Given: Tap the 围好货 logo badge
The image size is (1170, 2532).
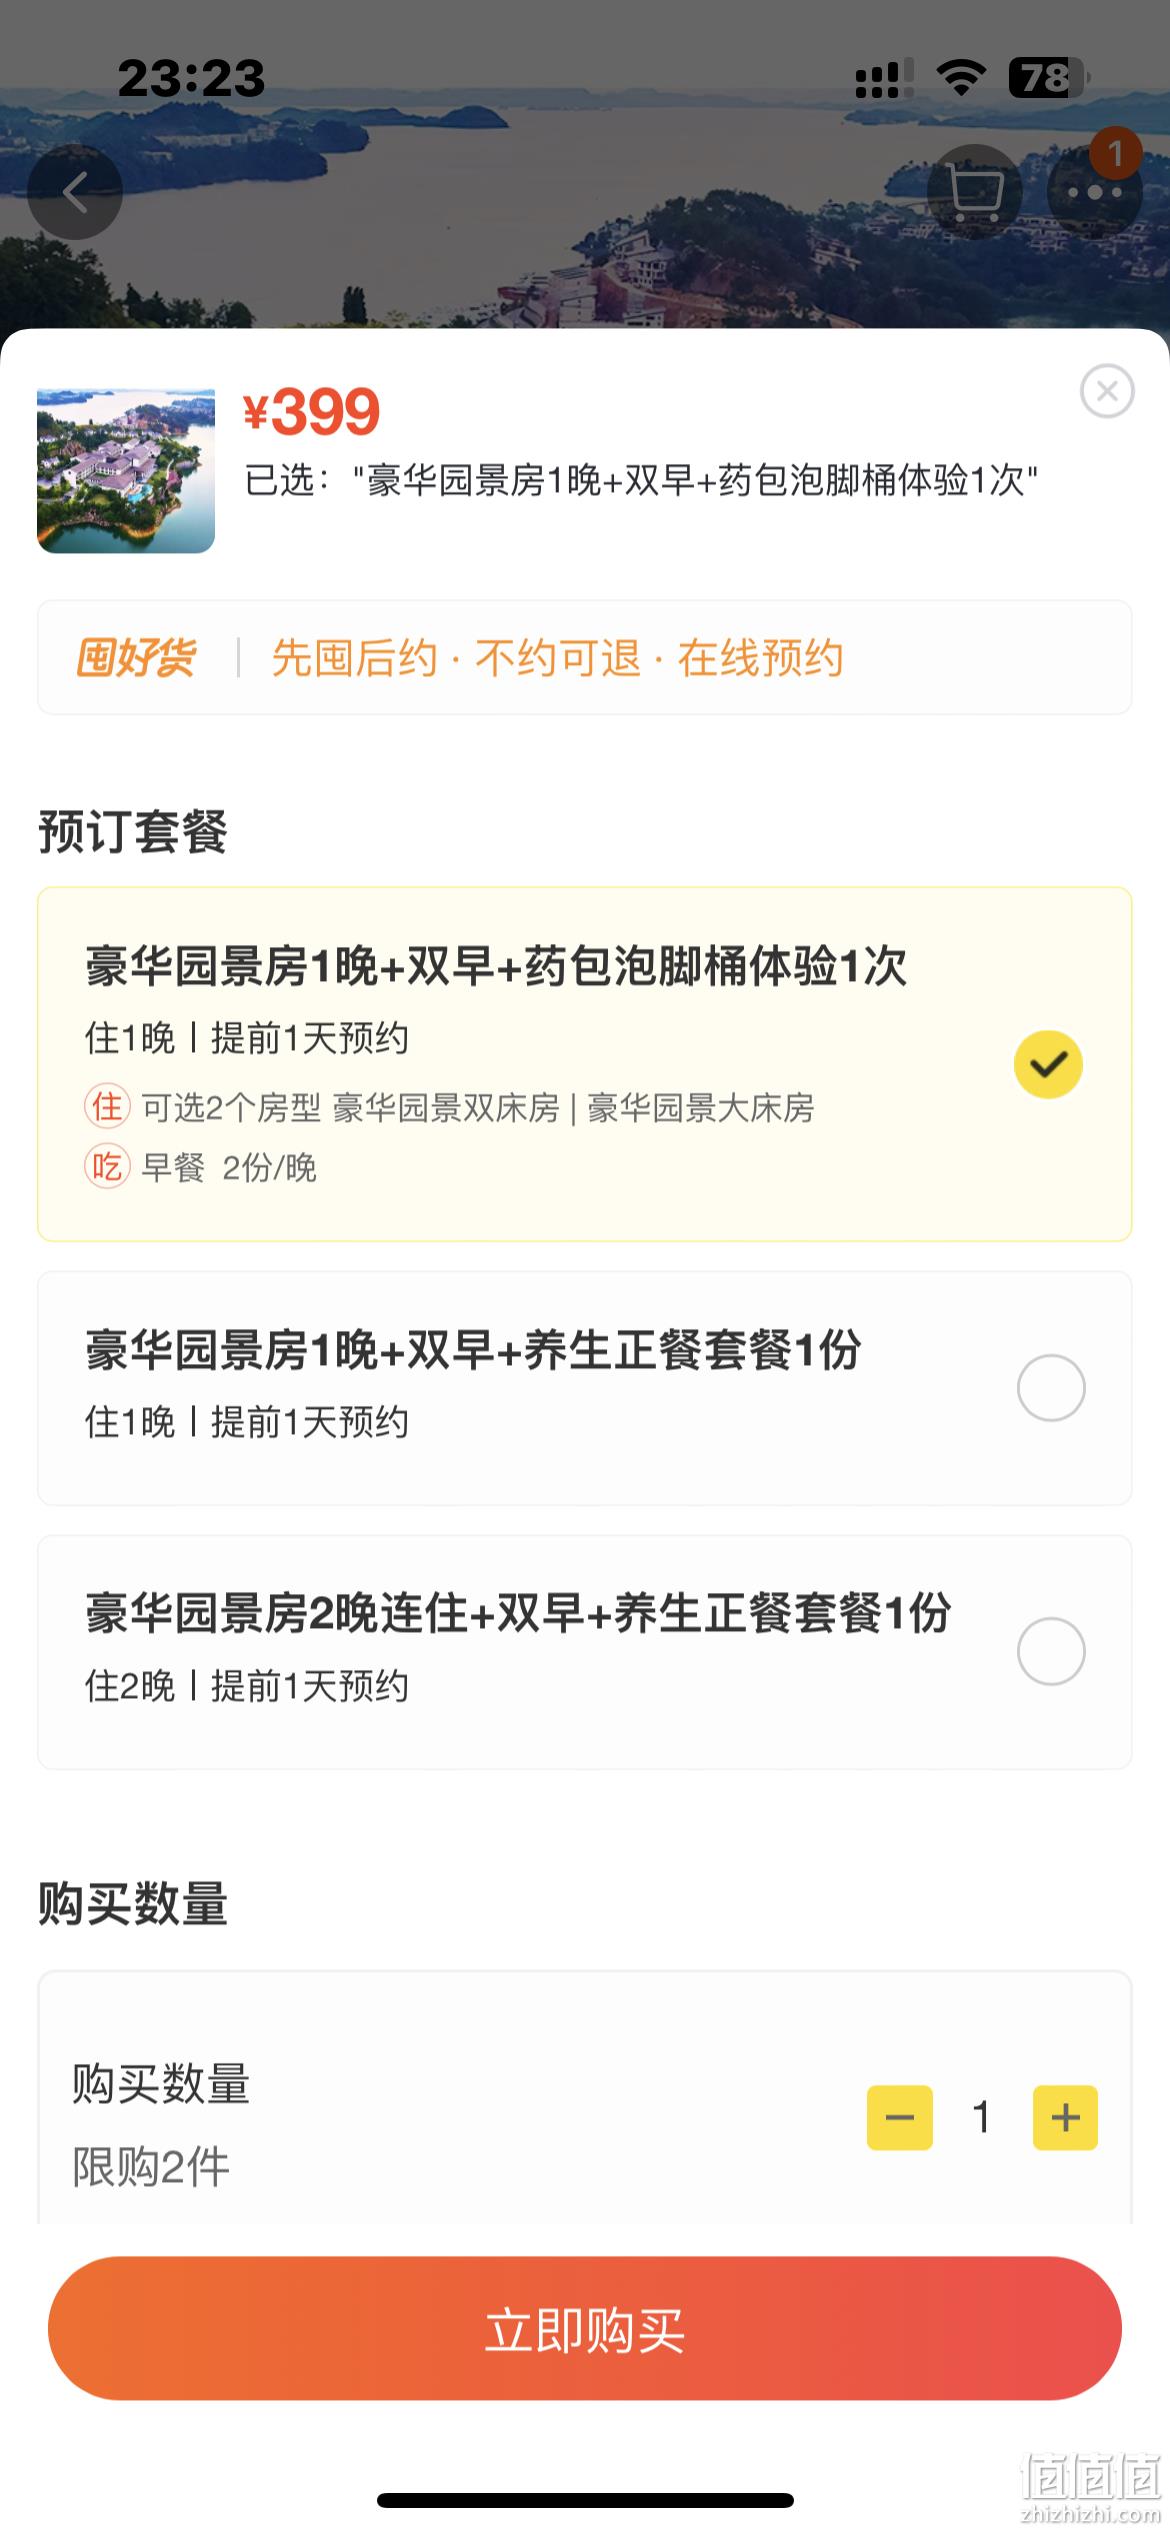Looking at the screenshot, I should click(x=136, y=658).
